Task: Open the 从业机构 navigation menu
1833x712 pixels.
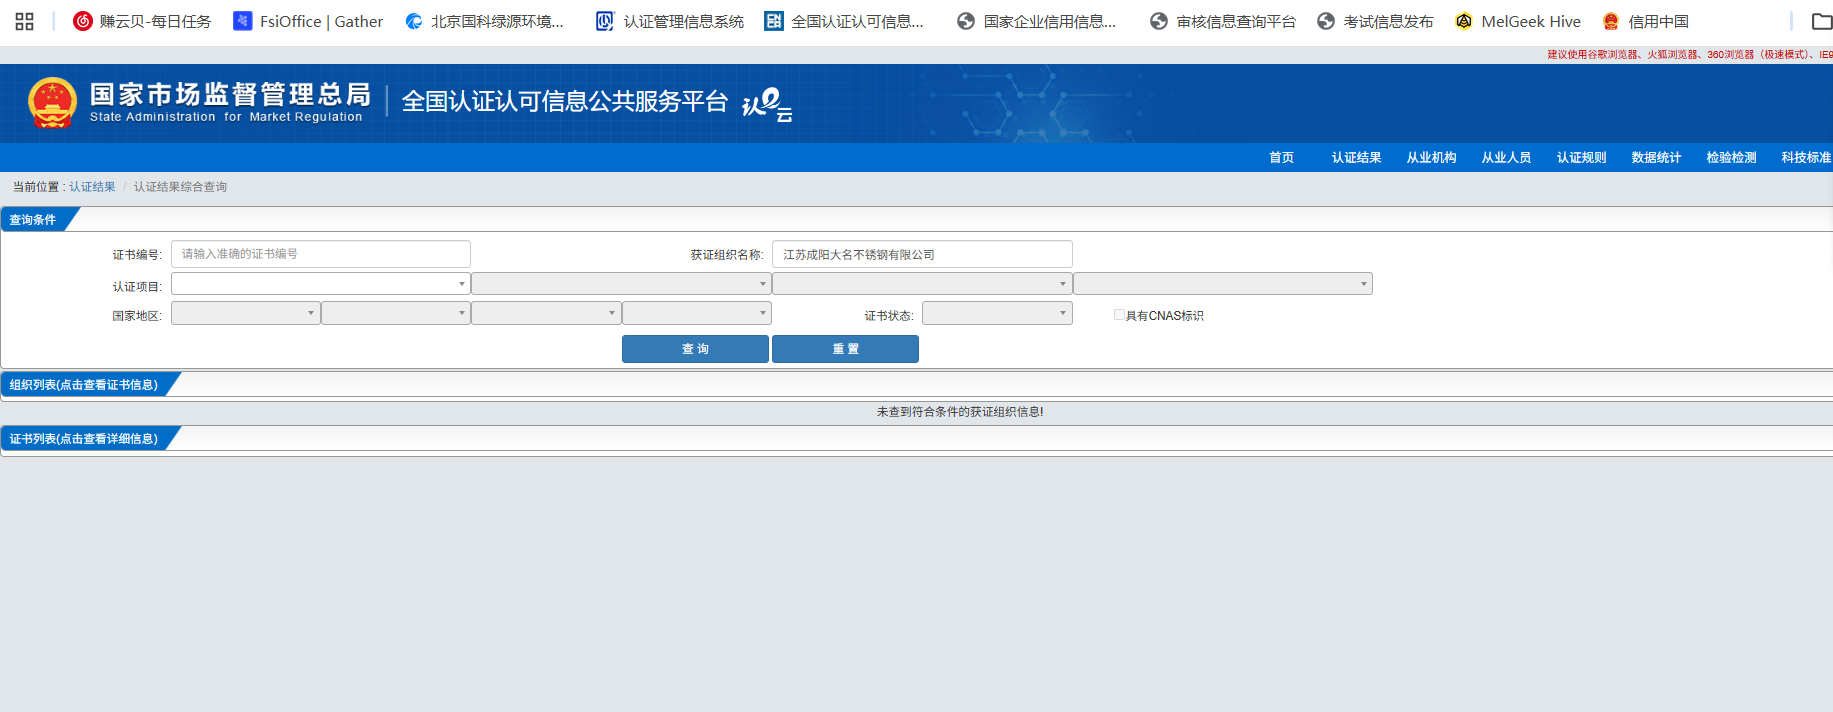Action: [x=1431, y=158]
